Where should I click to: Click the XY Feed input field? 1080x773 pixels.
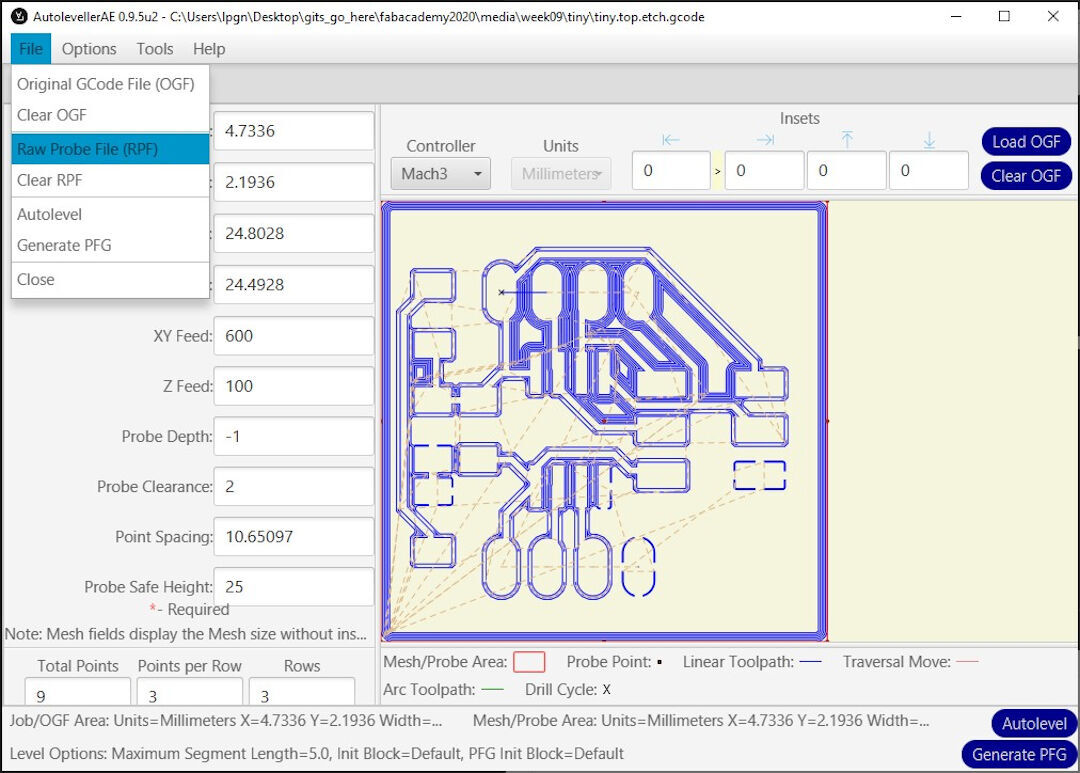tap(294, 336)
